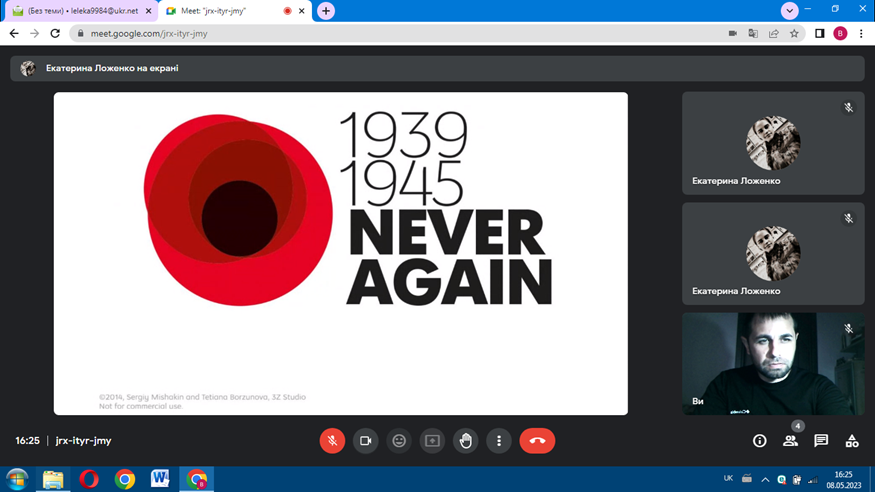Leave the call with red hang-up button
This screenshot has height=492, width=875.
[537, 440]
